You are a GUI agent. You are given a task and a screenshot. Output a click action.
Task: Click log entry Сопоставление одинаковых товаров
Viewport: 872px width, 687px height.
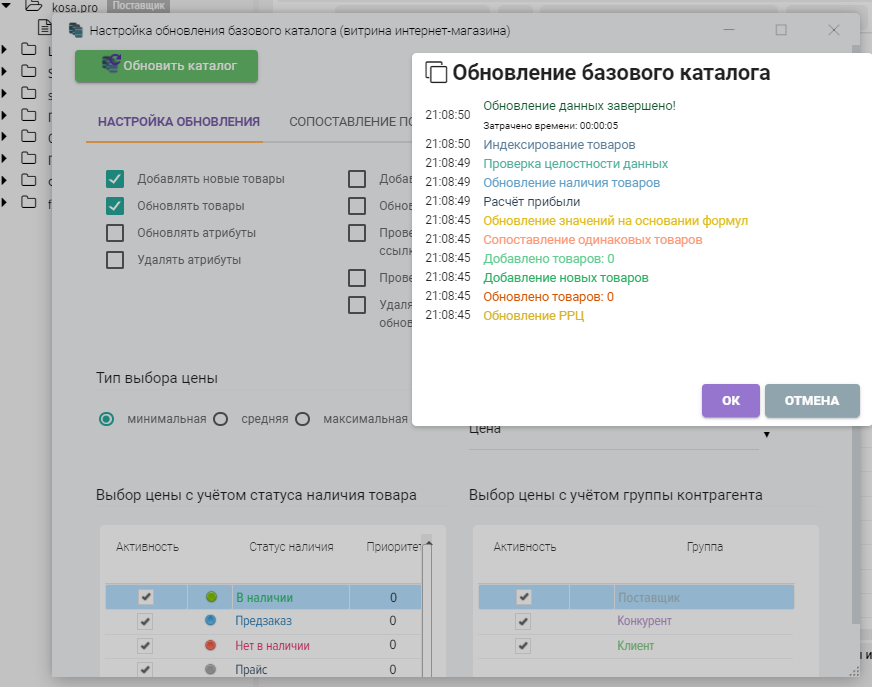pyautogui.click(x=593, y=240)
